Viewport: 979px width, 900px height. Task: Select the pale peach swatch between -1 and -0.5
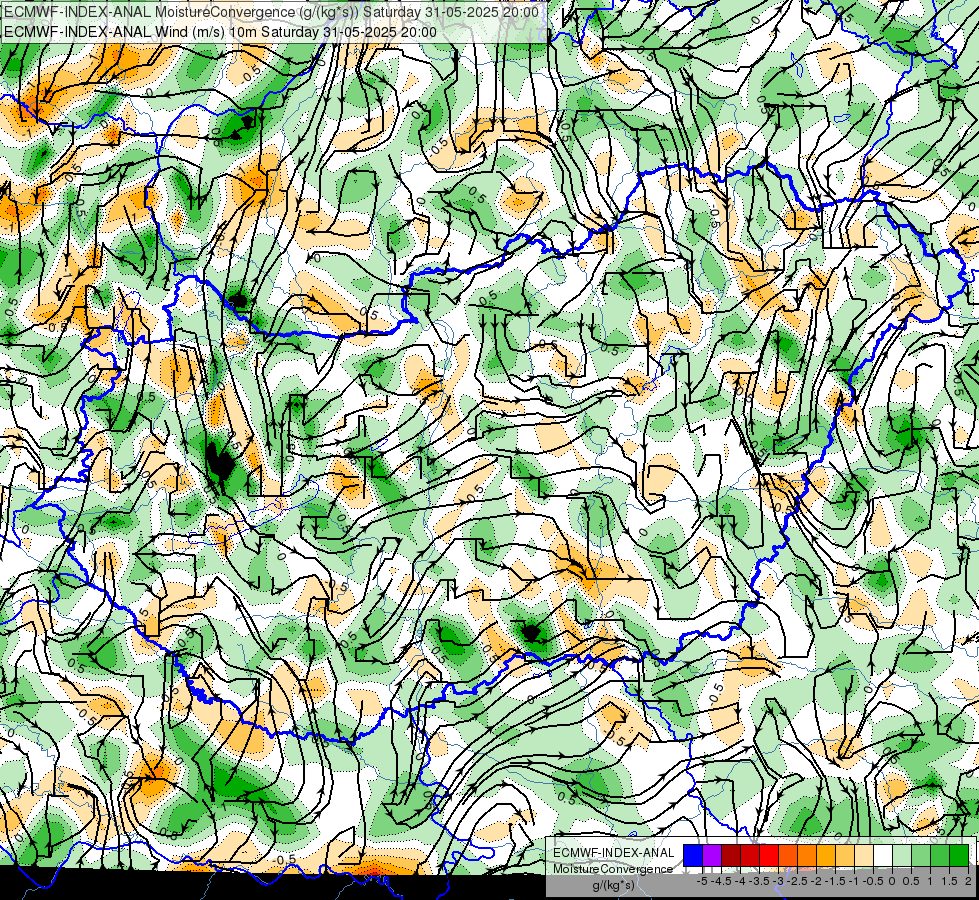click(864, 856)
